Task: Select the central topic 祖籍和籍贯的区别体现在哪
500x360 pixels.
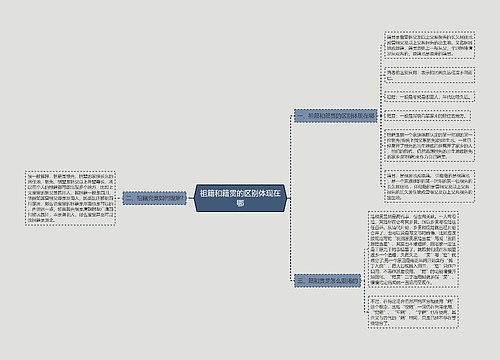Action: click(240, 198)
